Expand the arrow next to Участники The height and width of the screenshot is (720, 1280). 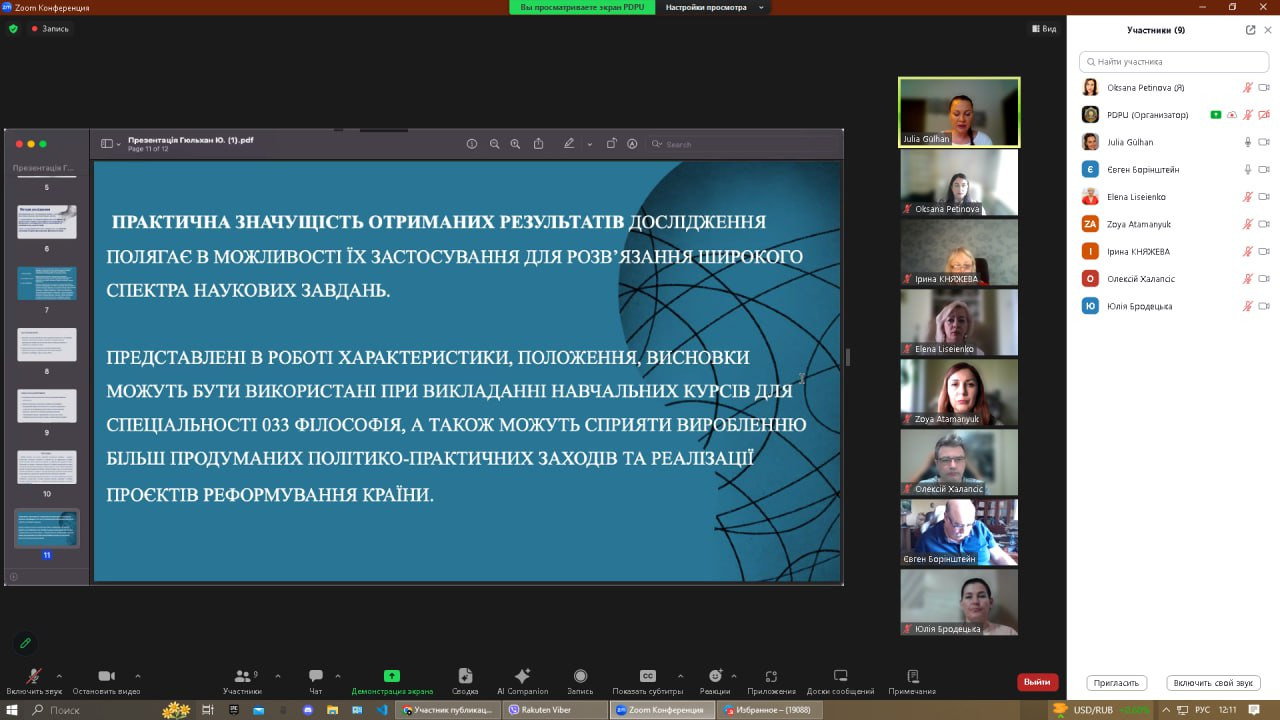277,676
